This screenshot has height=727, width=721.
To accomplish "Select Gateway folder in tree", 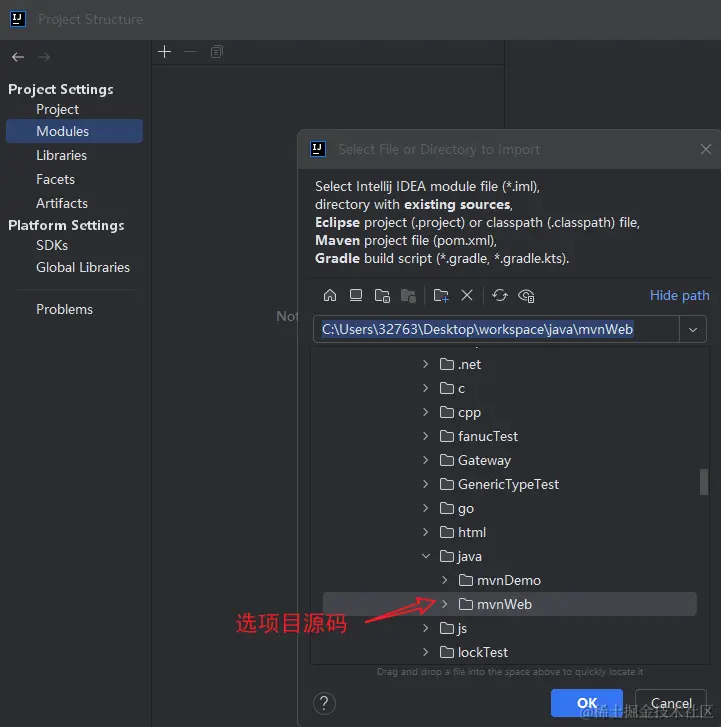I will point(475,460).
